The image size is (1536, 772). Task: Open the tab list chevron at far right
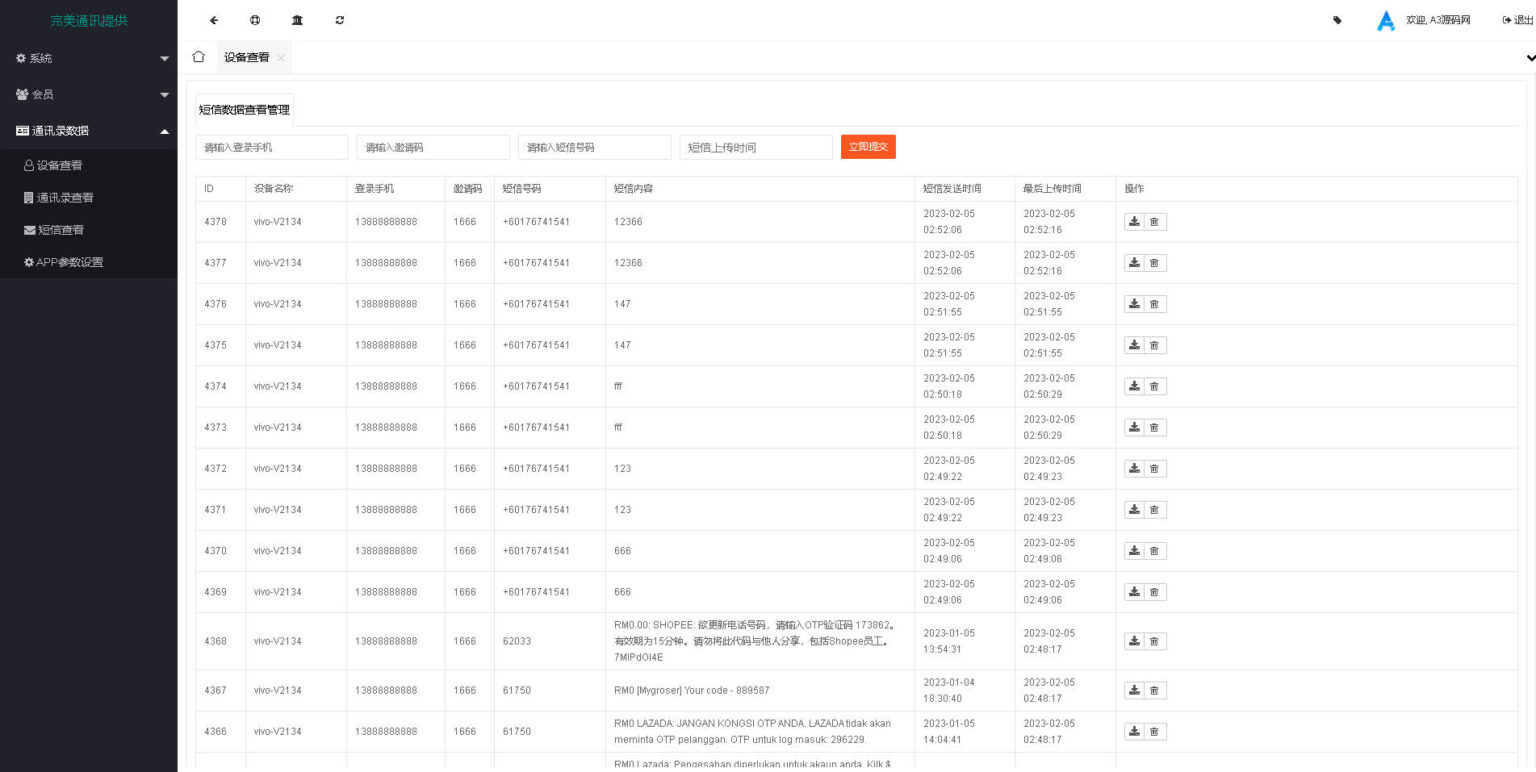[x=1530, y=58]
